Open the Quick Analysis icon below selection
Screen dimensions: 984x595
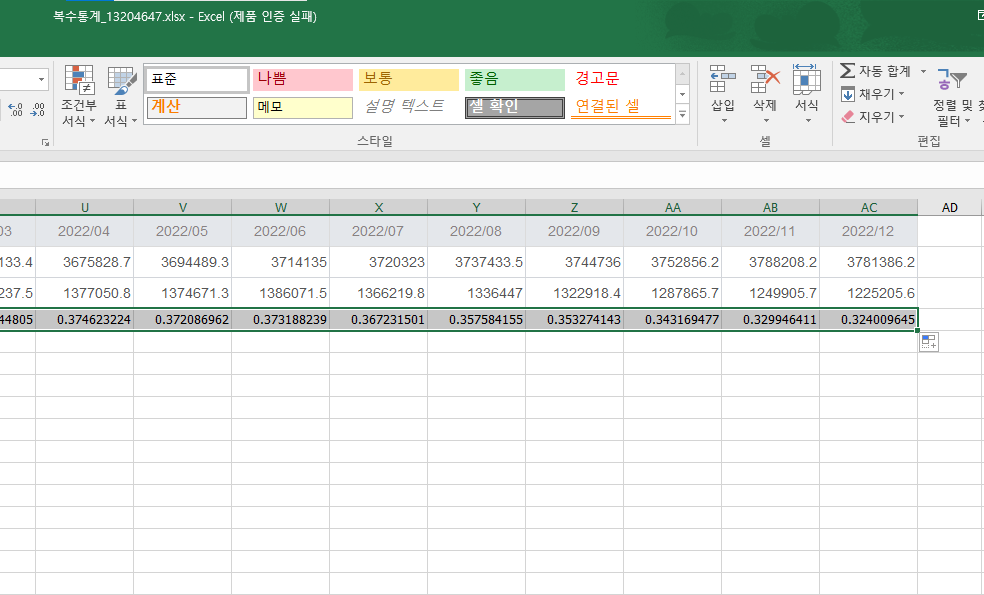(929, 343)
